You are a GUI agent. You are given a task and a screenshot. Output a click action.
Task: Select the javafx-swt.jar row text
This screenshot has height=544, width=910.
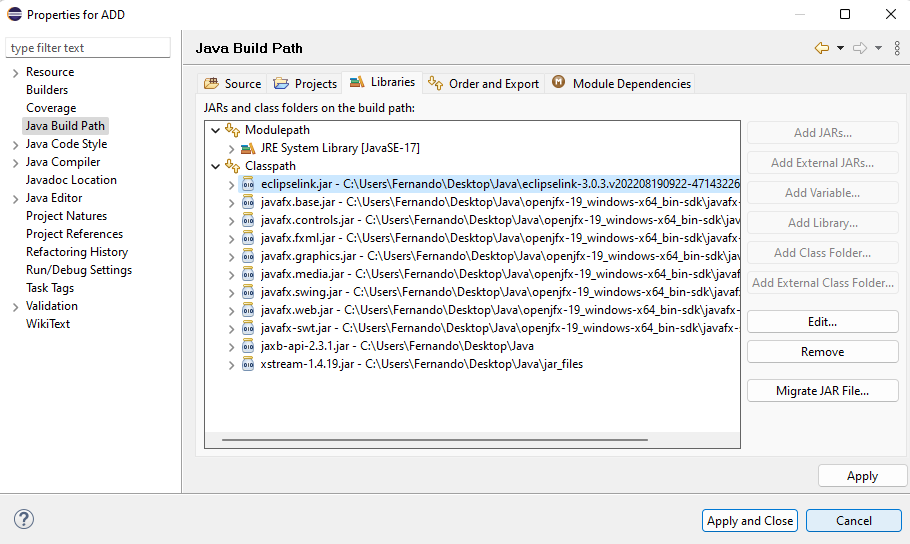point(500,328)
